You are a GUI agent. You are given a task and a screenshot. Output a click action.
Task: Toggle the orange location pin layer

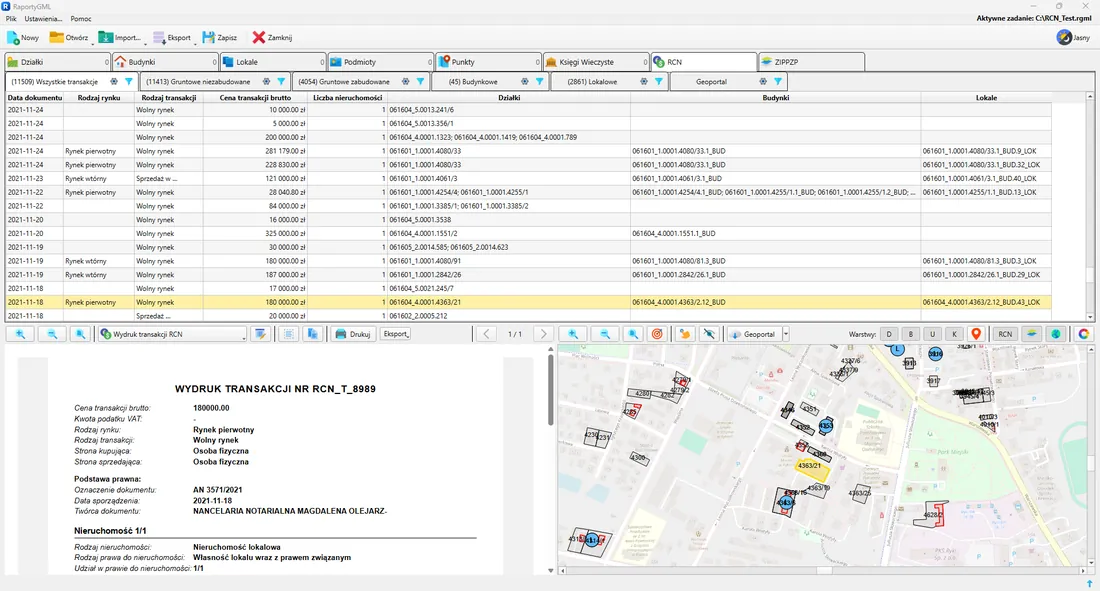tap(976, 334)
